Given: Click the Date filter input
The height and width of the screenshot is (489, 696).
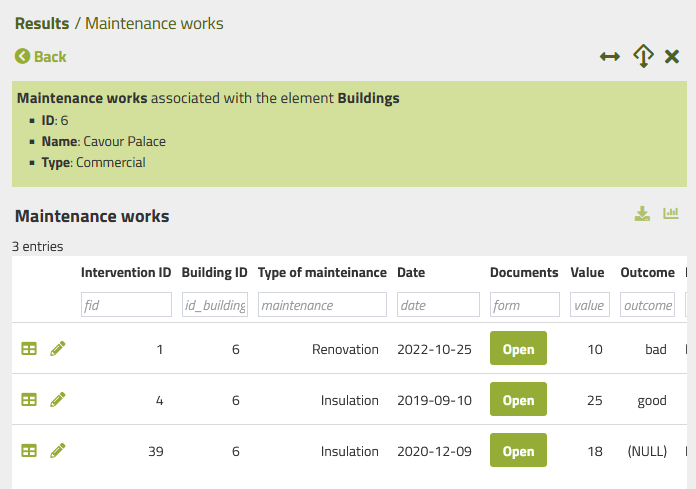Looking at the screenshot, I should (x=438, y=305).
